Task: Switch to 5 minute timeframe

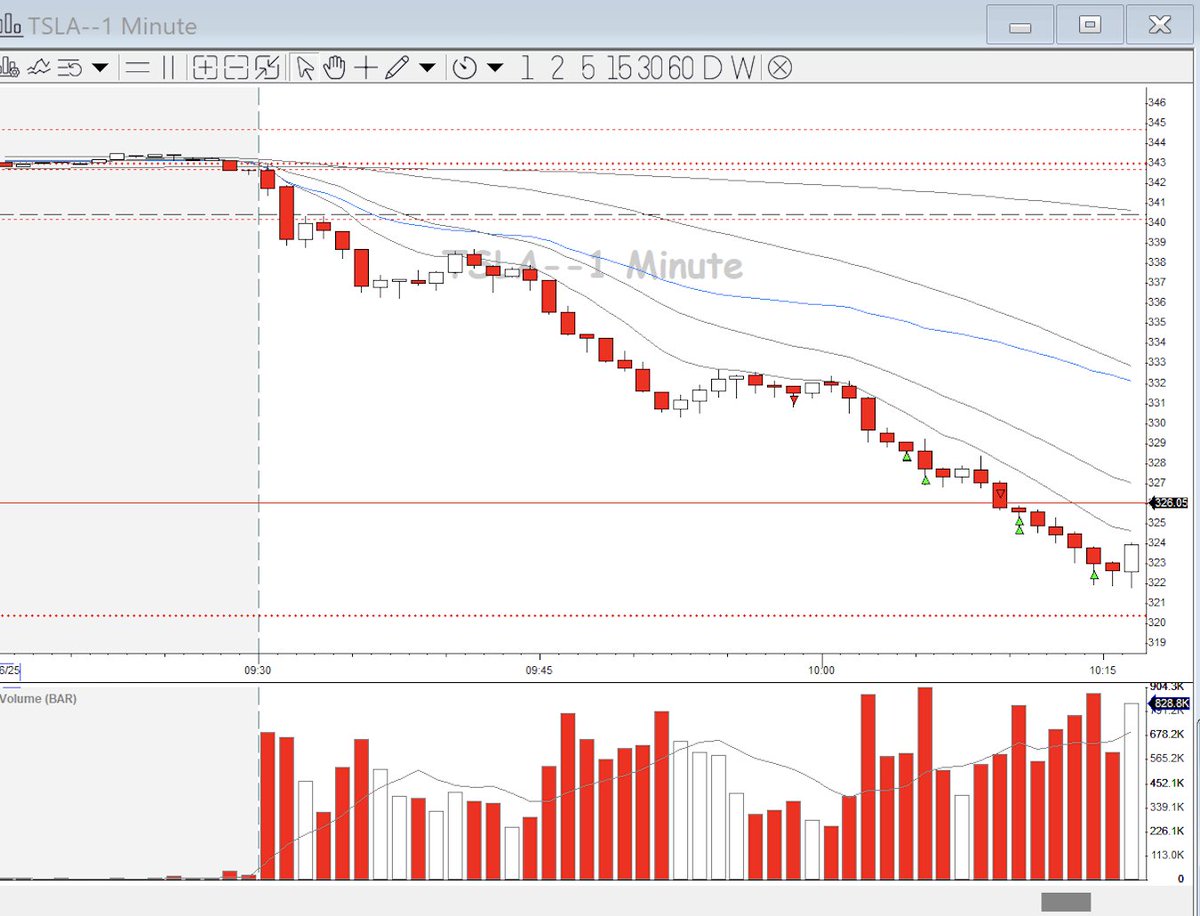Action: (588, 68)
